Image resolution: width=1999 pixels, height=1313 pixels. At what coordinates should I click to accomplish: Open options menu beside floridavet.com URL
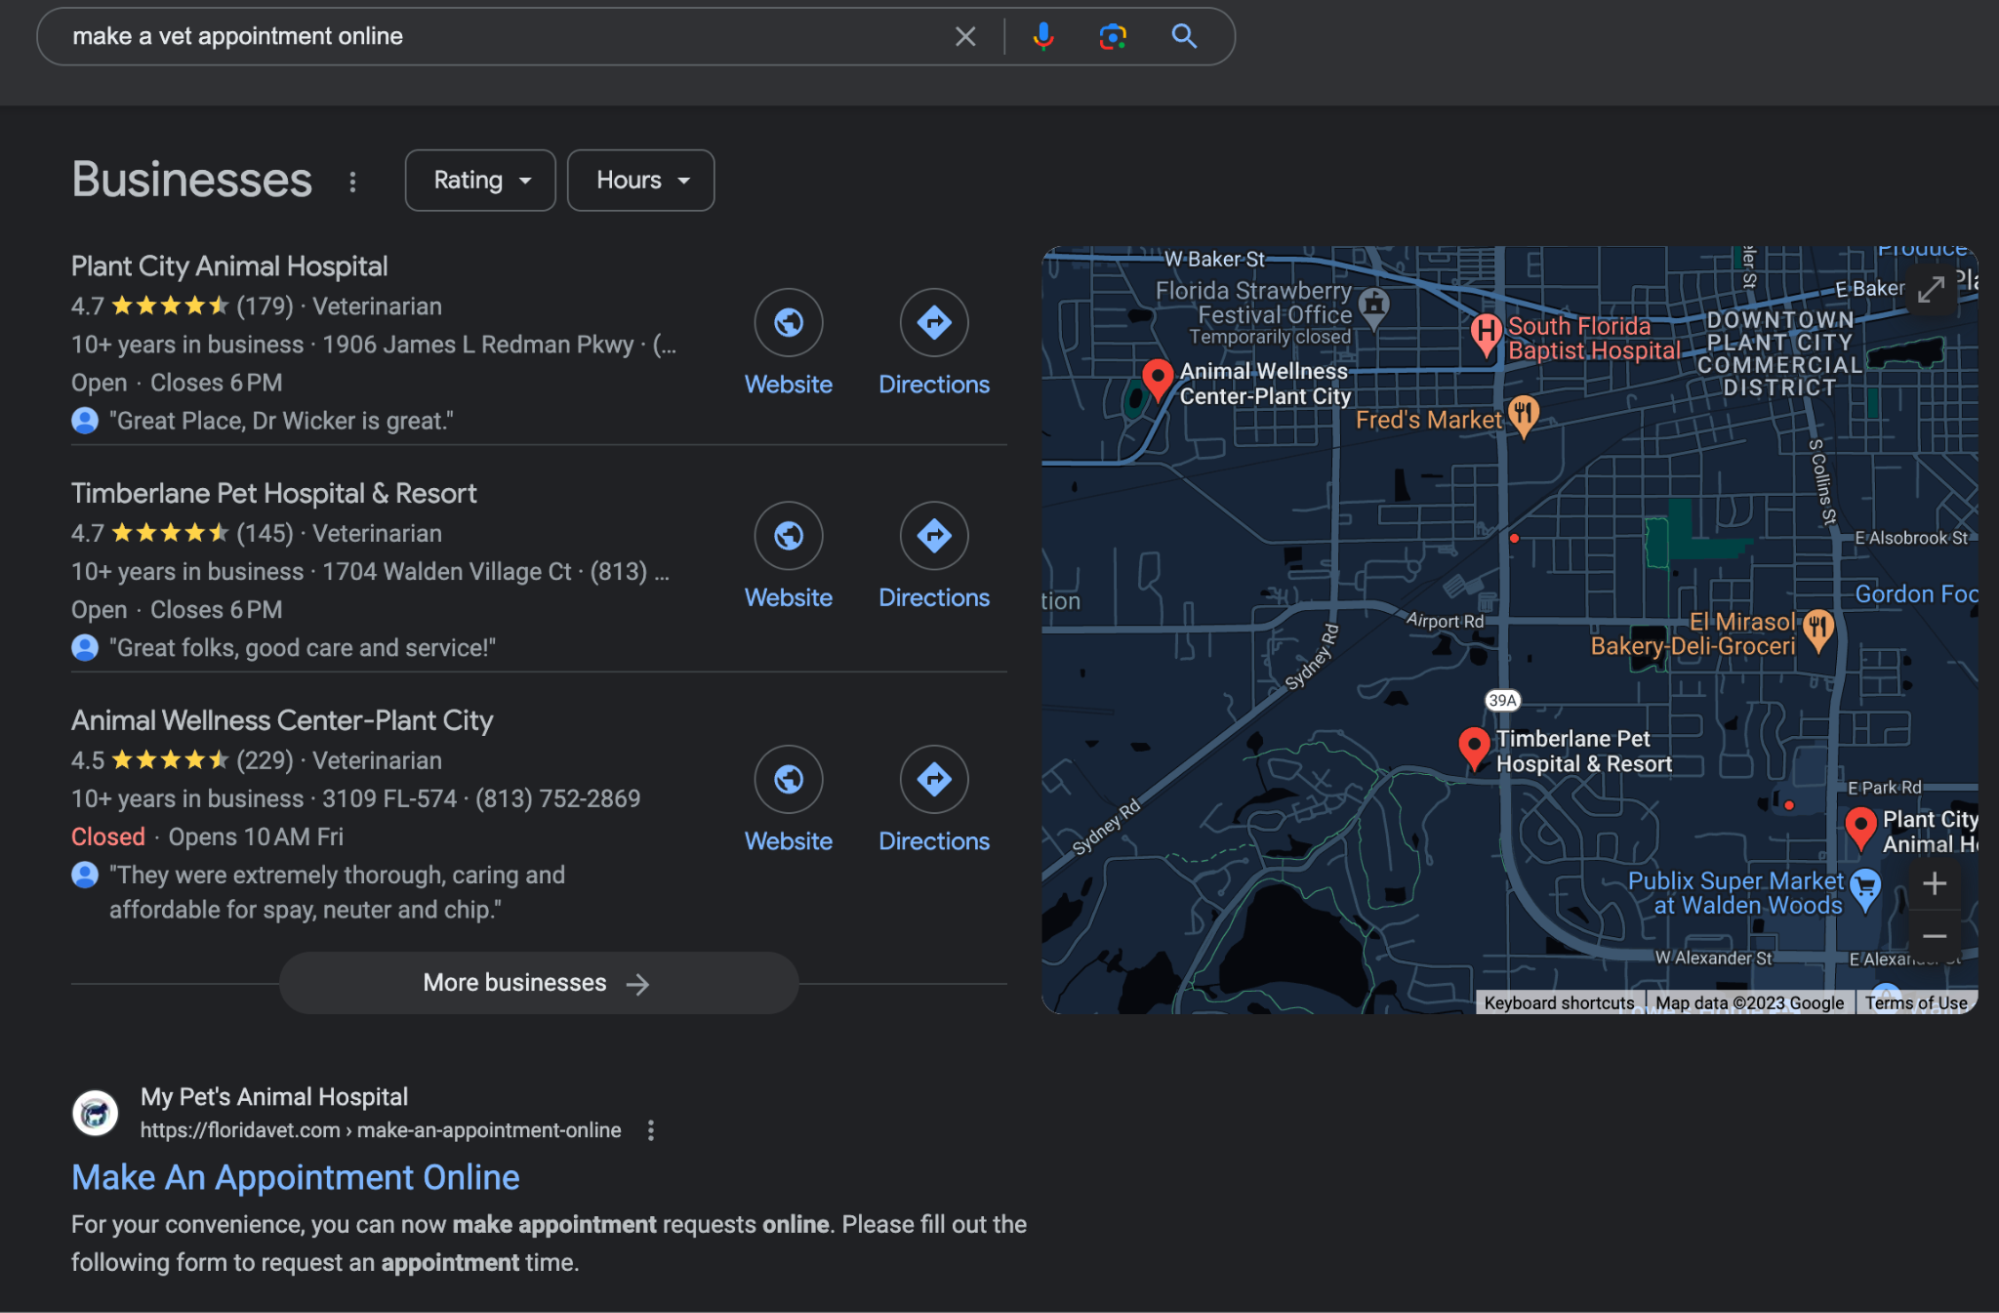(651, 1130)
